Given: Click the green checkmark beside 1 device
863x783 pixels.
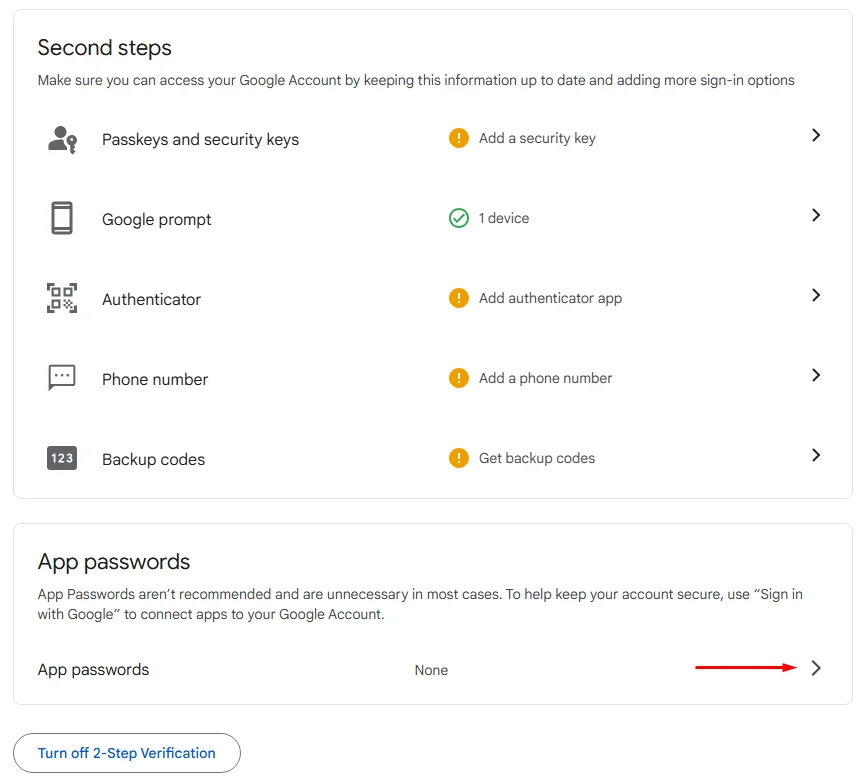Looking at the screenshot, I should (459, 218).
